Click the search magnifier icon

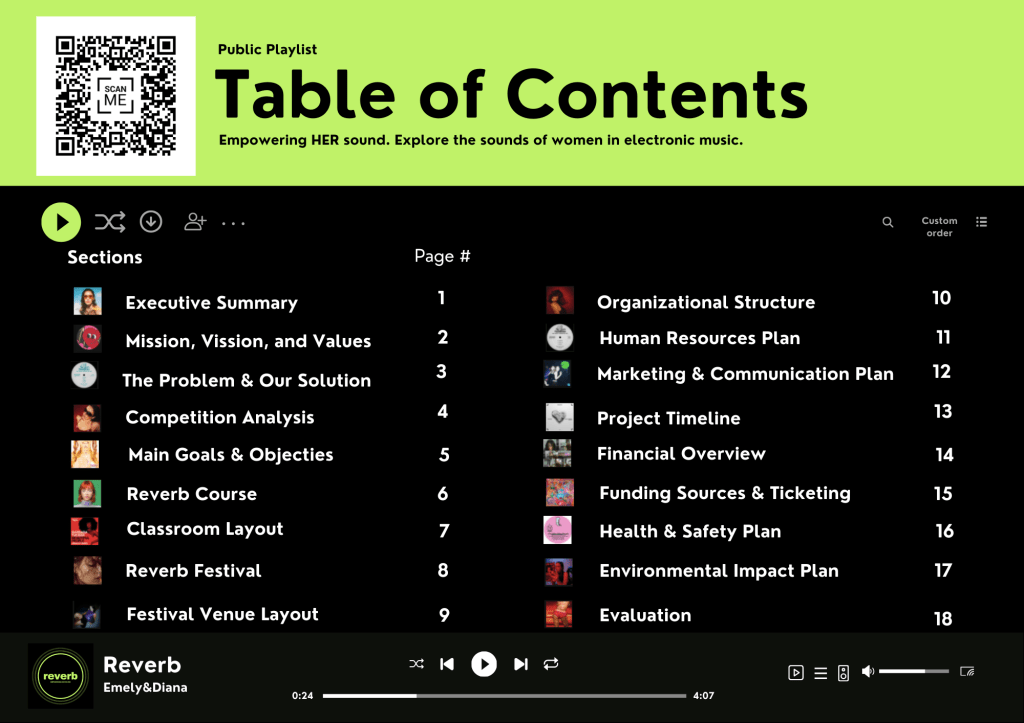point(887,222)
